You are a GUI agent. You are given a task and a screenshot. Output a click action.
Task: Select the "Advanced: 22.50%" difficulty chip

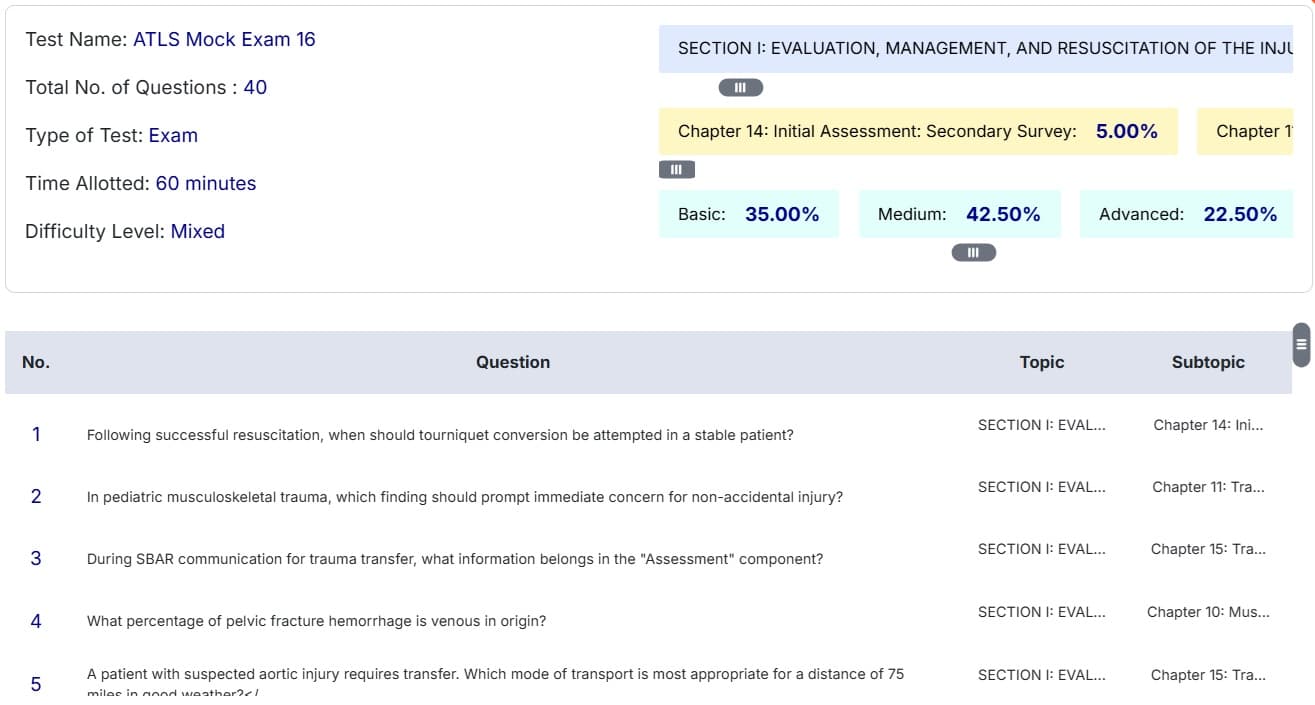[1188, 213]
